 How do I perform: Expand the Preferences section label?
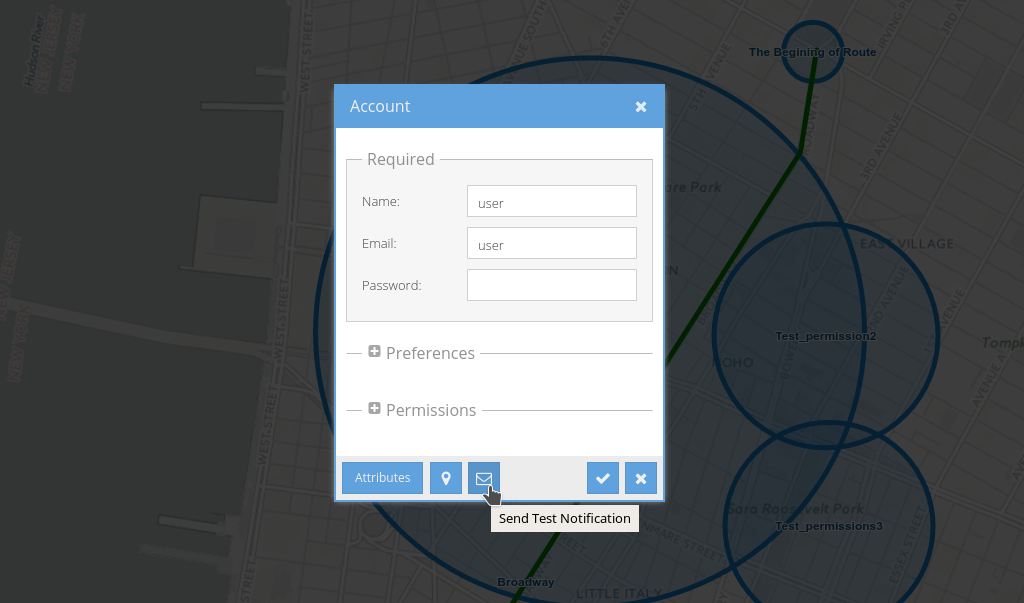point(430,353)
